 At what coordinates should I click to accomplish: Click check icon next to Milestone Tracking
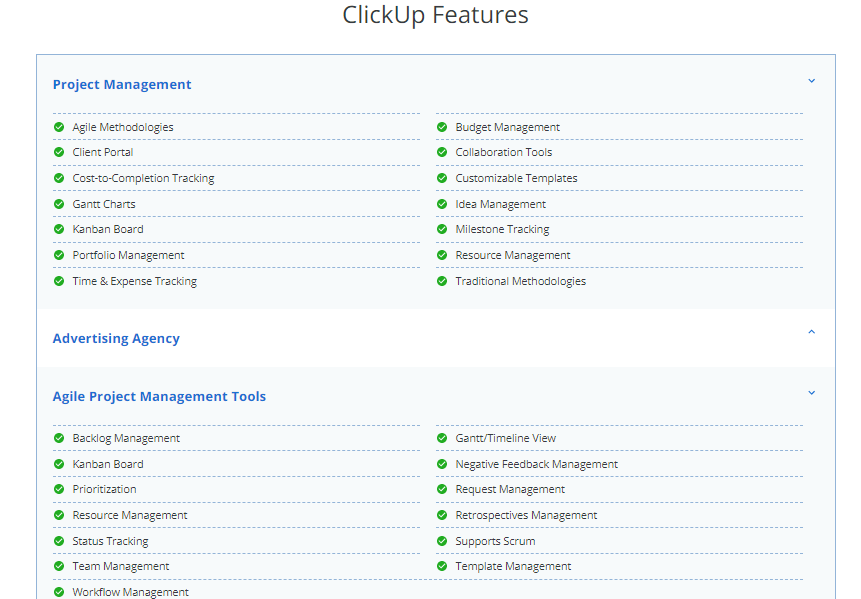point(442,229)
